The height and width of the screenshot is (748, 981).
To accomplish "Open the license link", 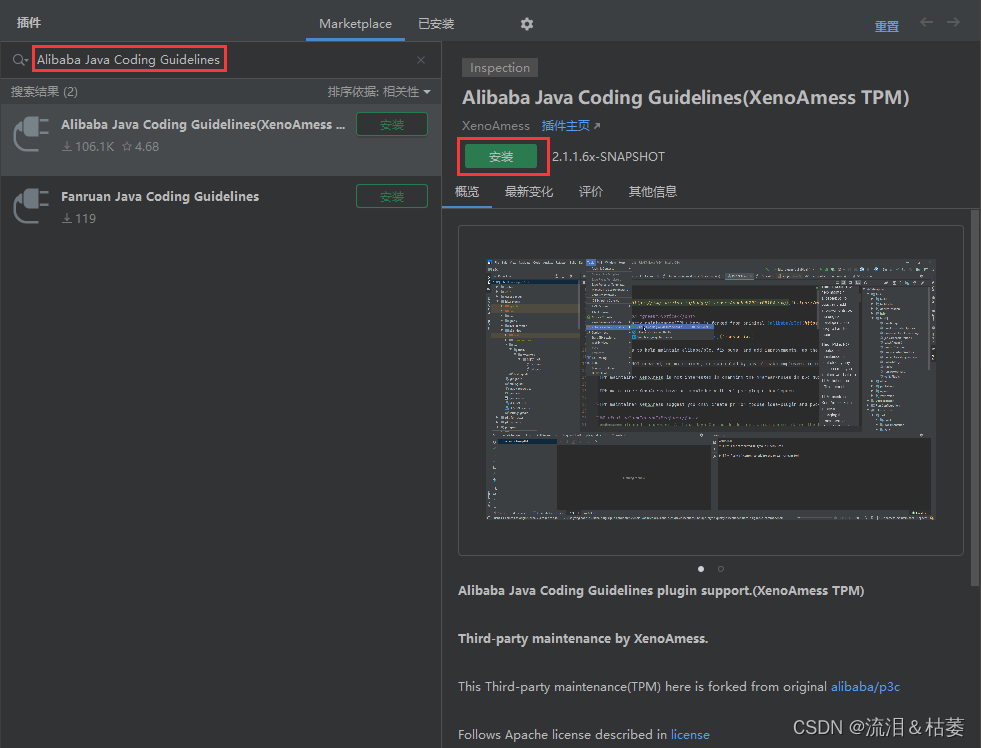I will 690,734.
